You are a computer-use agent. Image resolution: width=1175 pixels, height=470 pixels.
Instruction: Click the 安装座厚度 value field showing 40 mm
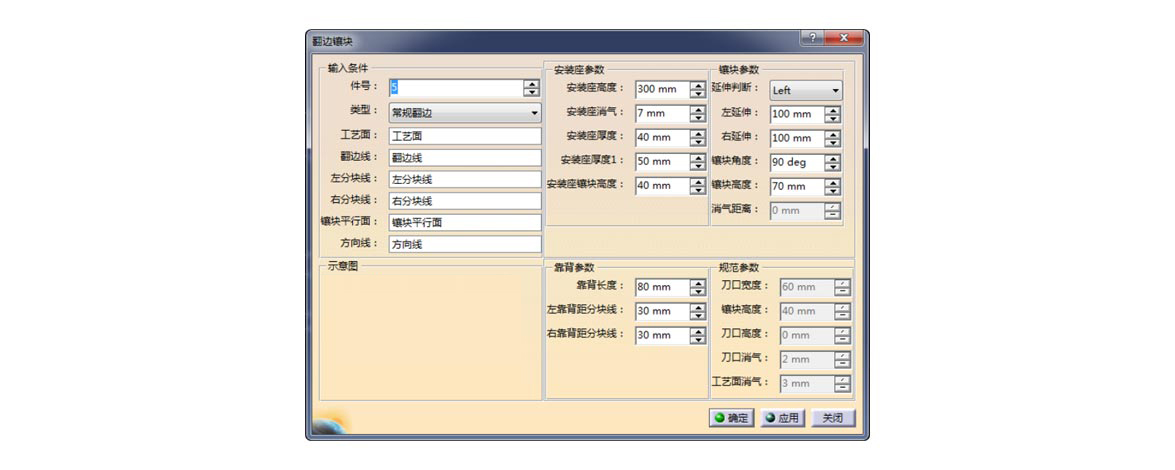point(661,138)
